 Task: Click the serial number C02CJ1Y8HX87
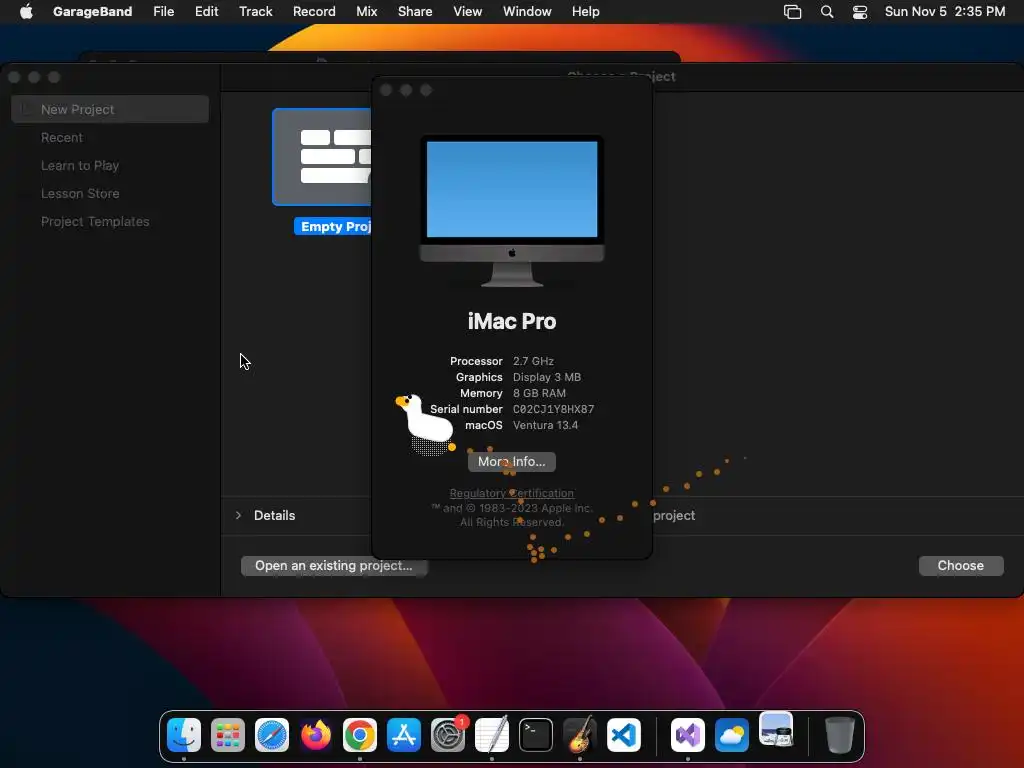click(x=553, y=409)
